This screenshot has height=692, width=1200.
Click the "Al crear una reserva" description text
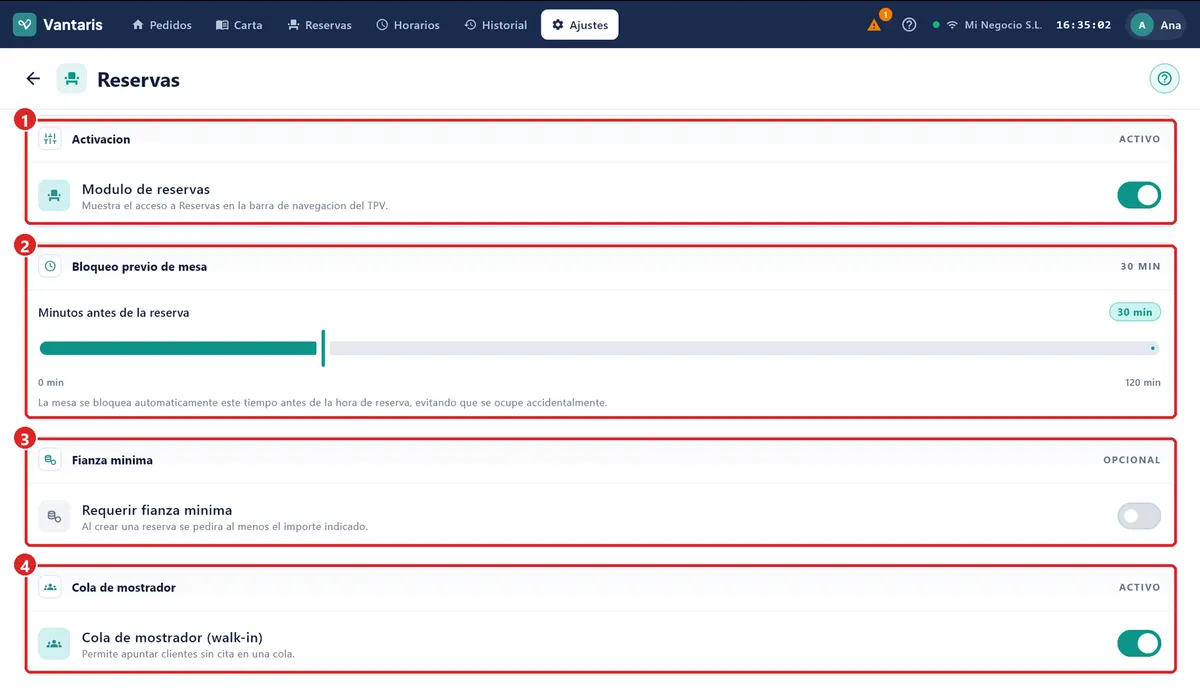(225, 526)
